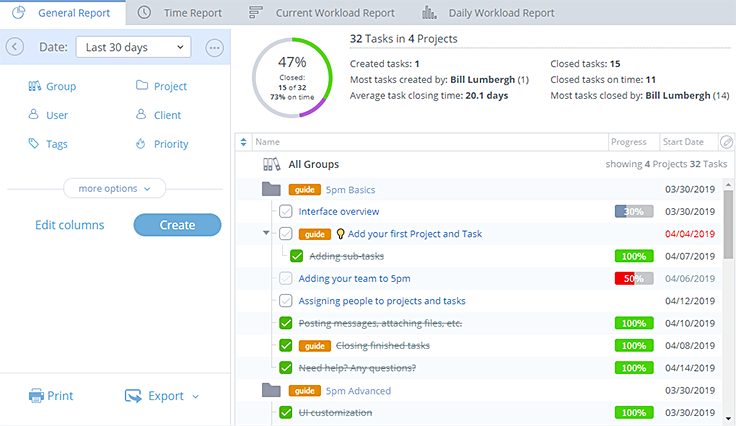Click the Print printer icon
Image resolution: width=736 pixels, height=426 pixels.
(36, 396)
